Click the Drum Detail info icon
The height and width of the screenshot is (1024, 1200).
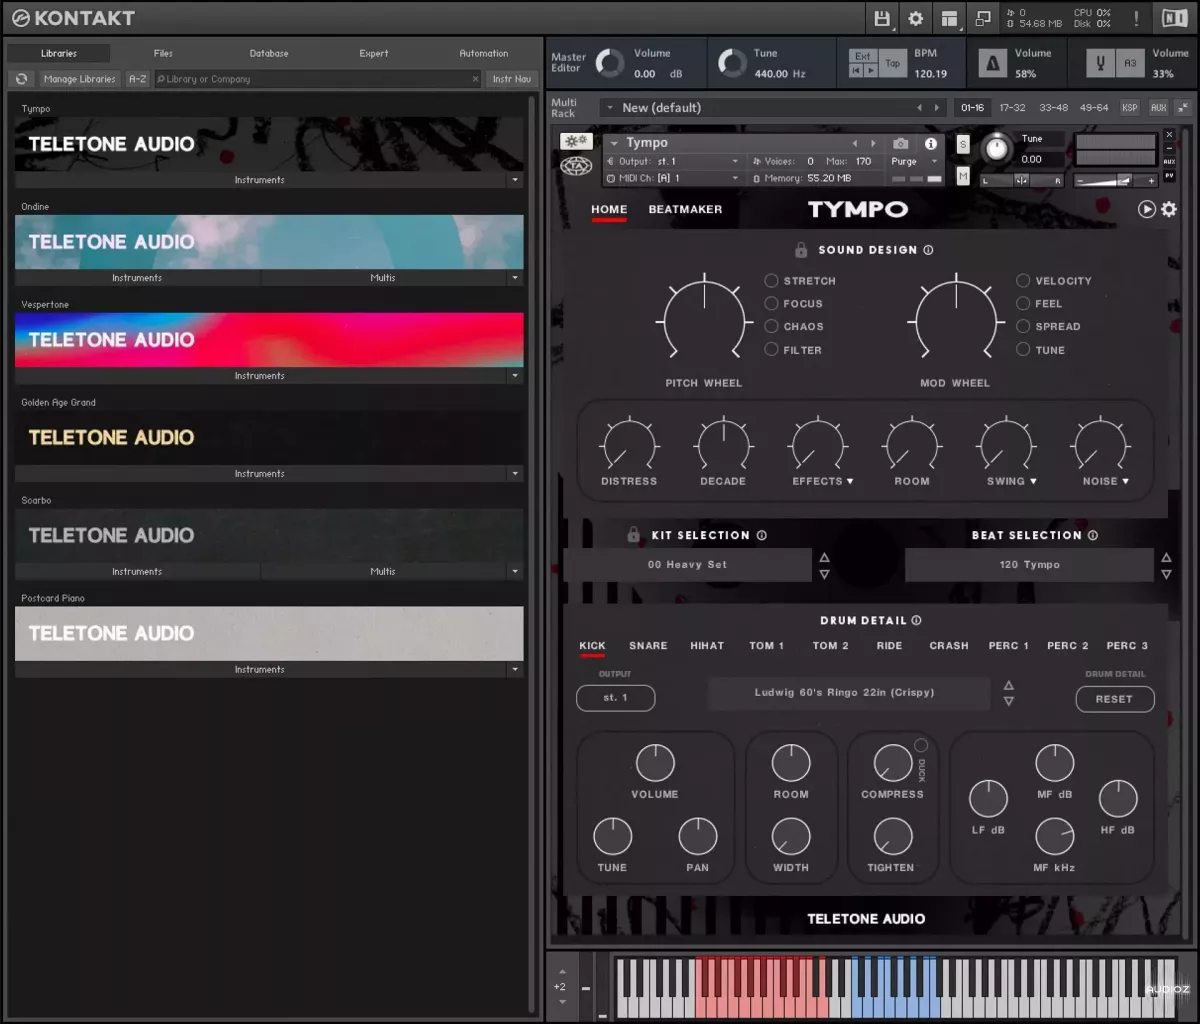[x=916, y=620]
